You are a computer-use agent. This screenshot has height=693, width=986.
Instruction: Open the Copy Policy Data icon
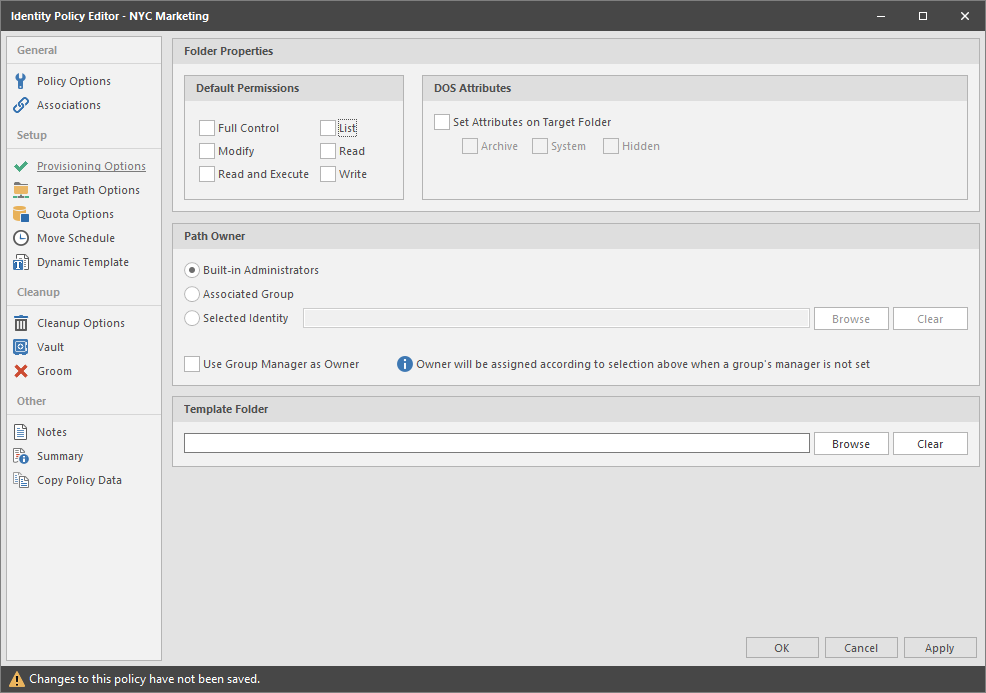click(x=20, y=480)
